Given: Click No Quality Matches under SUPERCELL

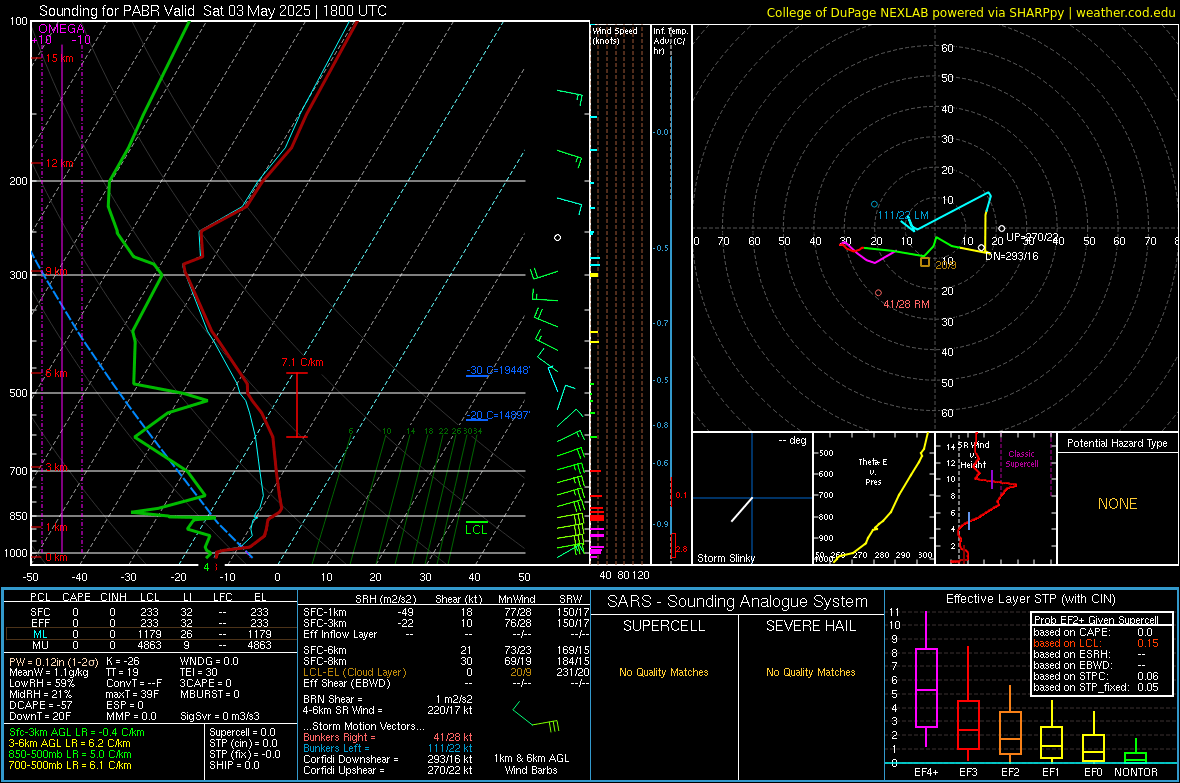Looking at the screenshot, I should [664, 672].
